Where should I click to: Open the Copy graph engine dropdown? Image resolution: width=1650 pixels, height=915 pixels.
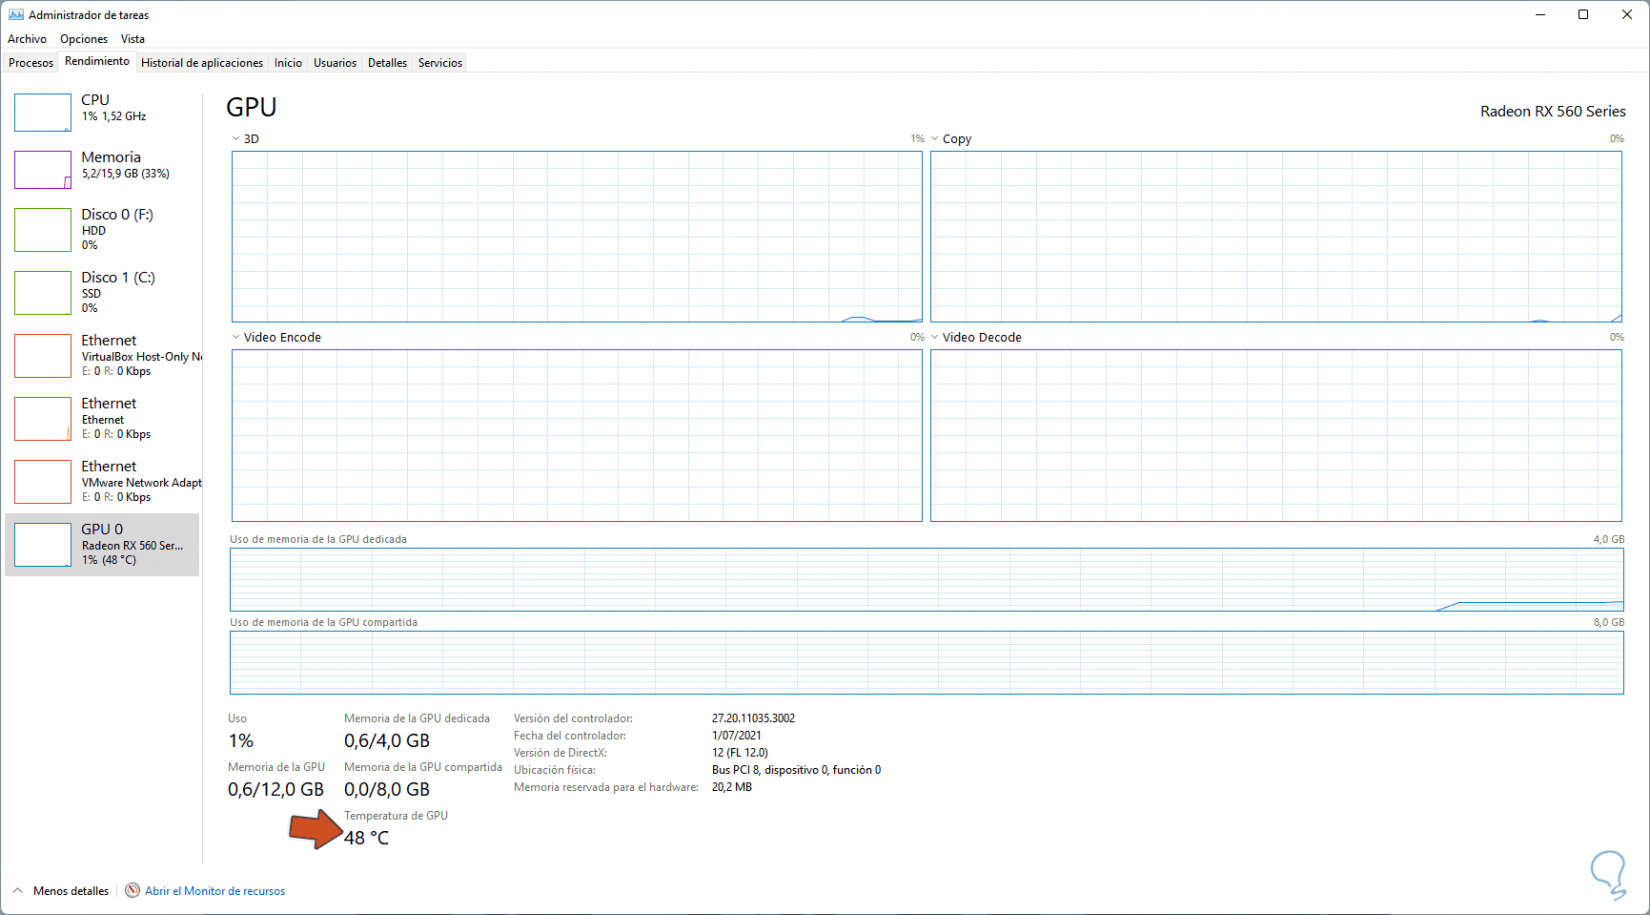935,139
